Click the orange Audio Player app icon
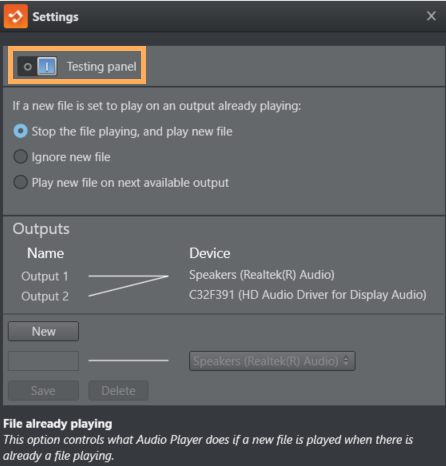The height and width of the screenshot is (466, 446). point(16,16)
